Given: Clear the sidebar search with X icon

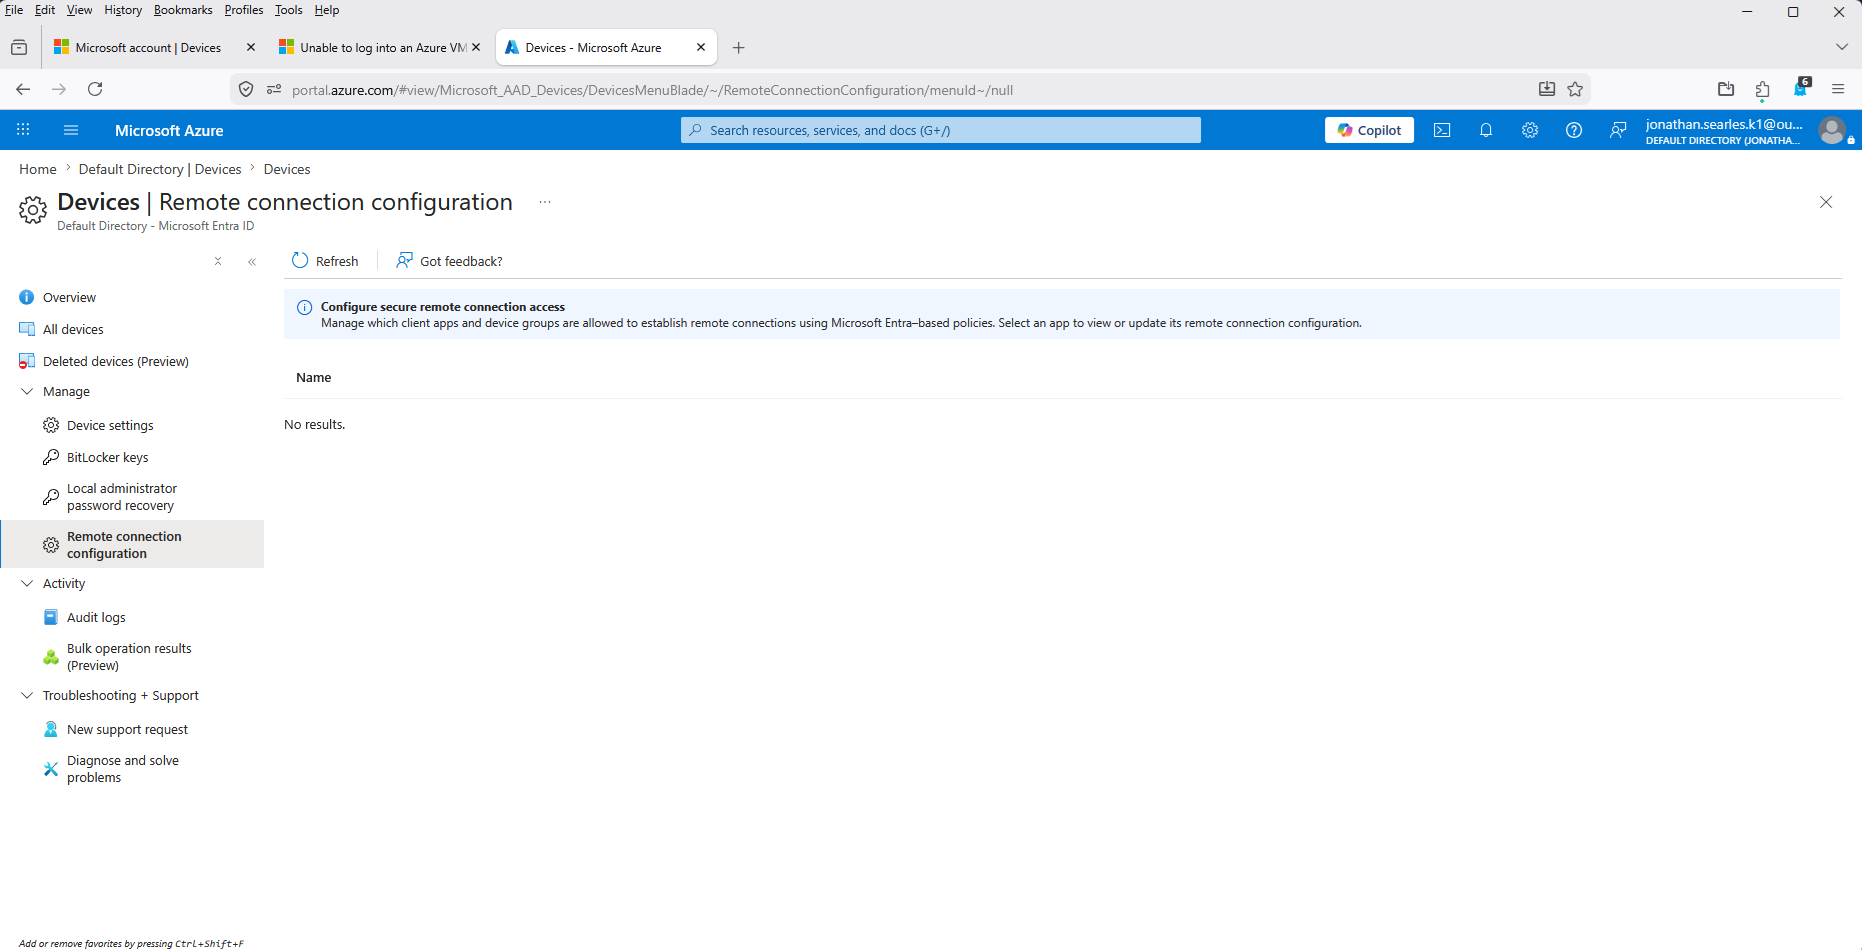Looking at the screenshot, I should point(218,261).
